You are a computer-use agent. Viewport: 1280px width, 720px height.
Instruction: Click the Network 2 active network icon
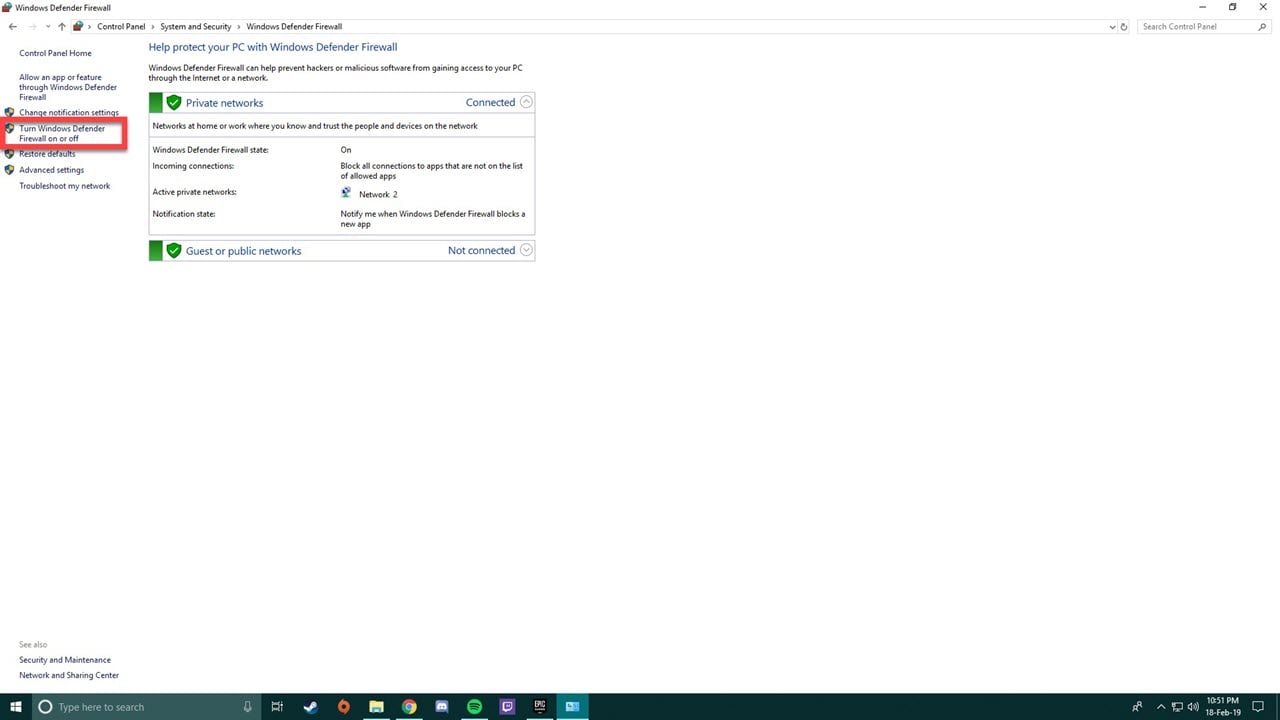coord(347,193)
